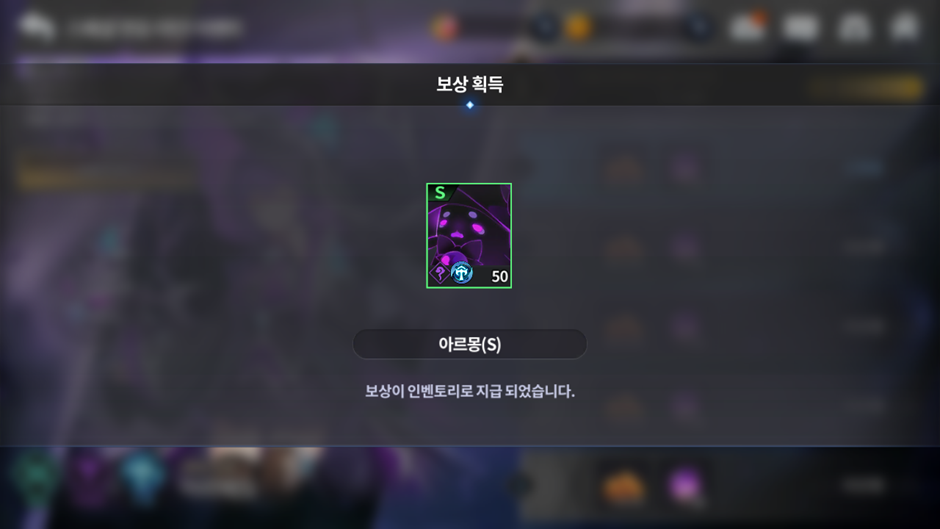
Task: Select the blurred pink orb in bottom bar
Action: click(685, 485)
